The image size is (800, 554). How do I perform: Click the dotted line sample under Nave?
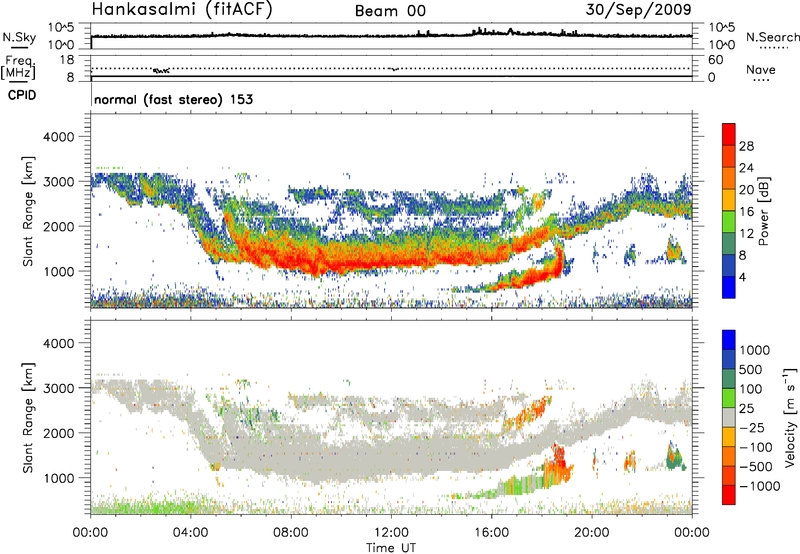click(761, 80)
